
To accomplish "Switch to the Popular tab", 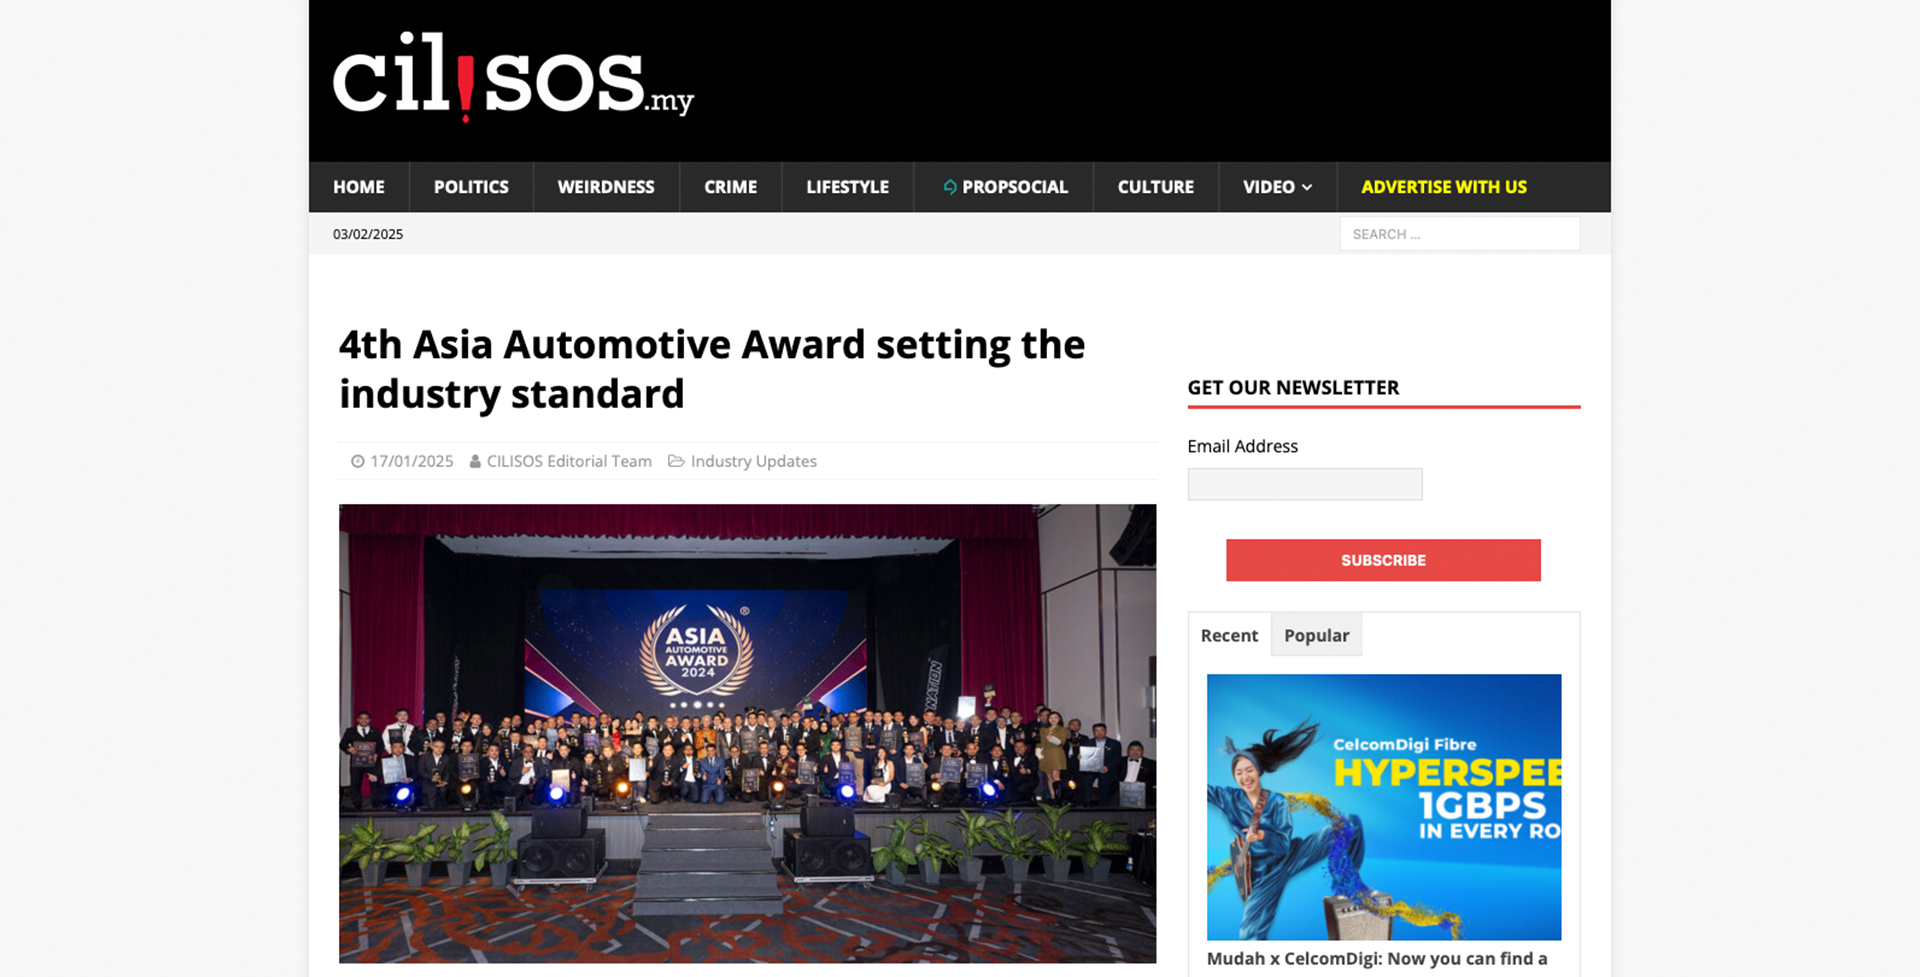I will point(1316,635).
